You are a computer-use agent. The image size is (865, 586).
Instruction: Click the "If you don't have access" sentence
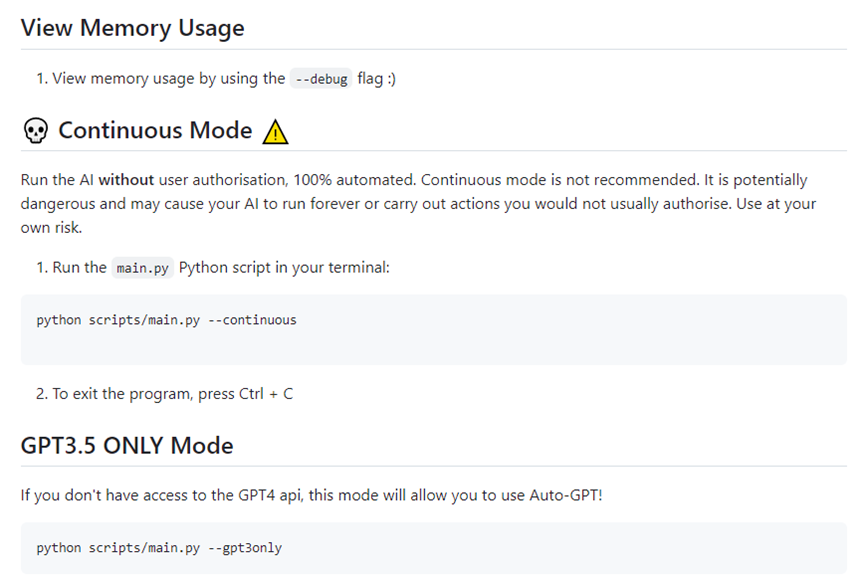click(x=311, y=495)
